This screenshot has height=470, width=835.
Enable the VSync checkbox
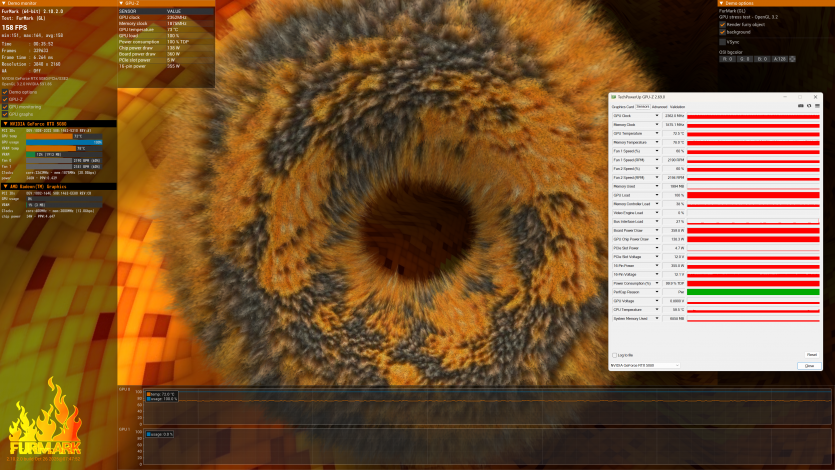[x=723, y=41]
